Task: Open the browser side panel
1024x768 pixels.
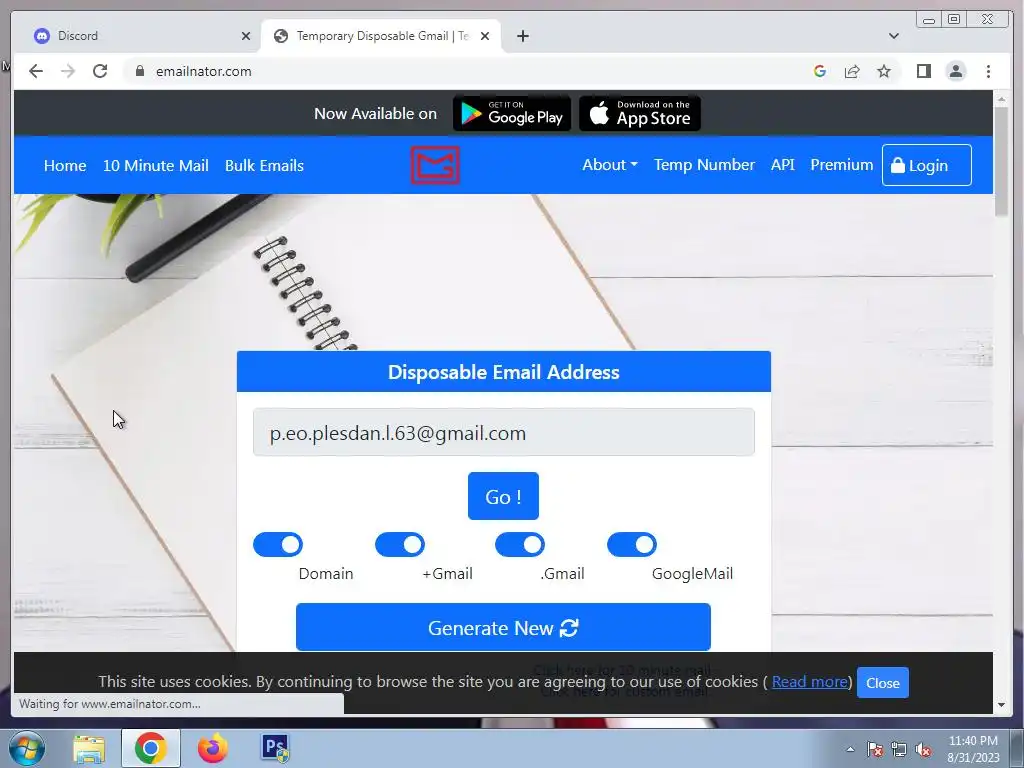Action: (x=923, y=71)
